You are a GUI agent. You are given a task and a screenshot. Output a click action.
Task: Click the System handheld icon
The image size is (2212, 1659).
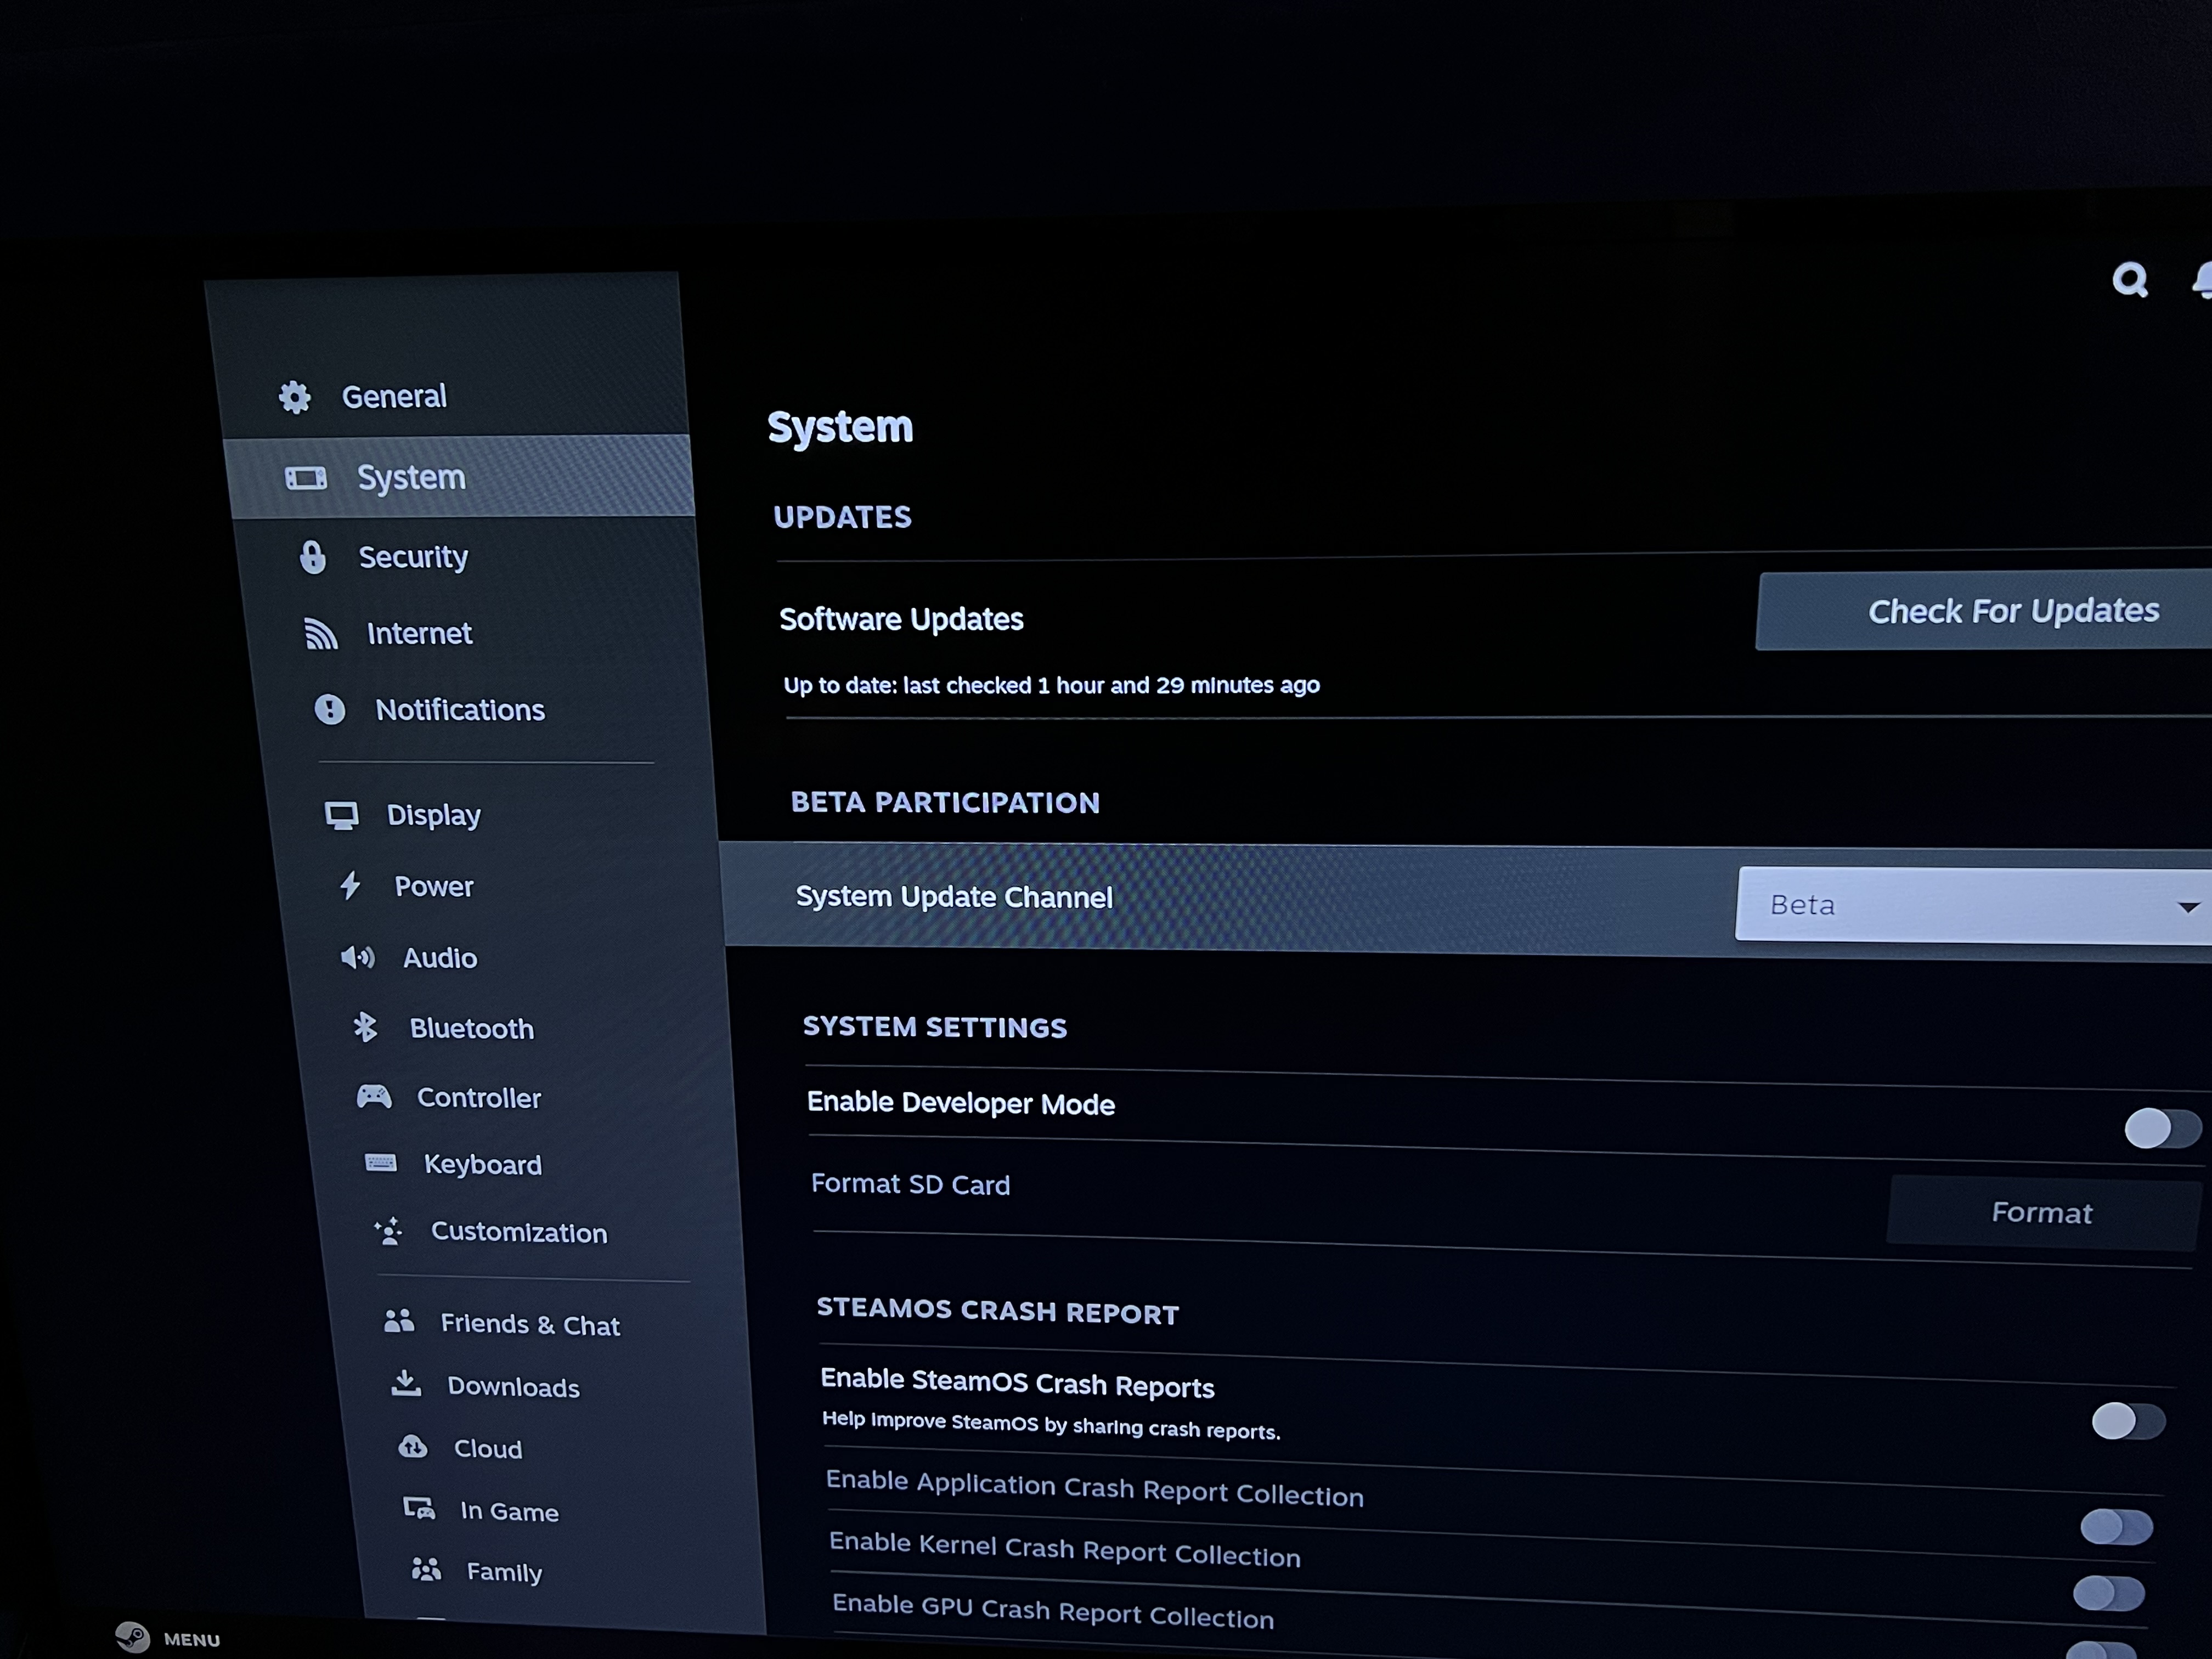pyautogui.click(x=306, y=478)
